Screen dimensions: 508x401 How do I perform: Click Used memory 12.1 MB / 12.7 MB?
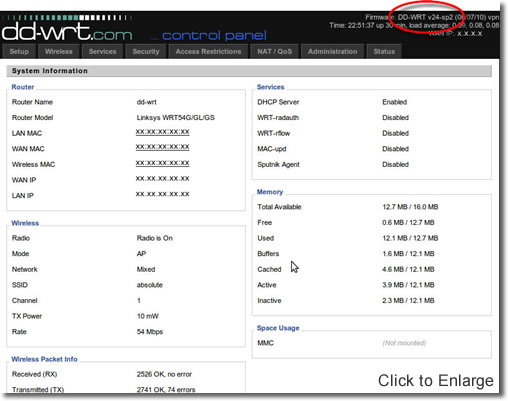(410, 238)
